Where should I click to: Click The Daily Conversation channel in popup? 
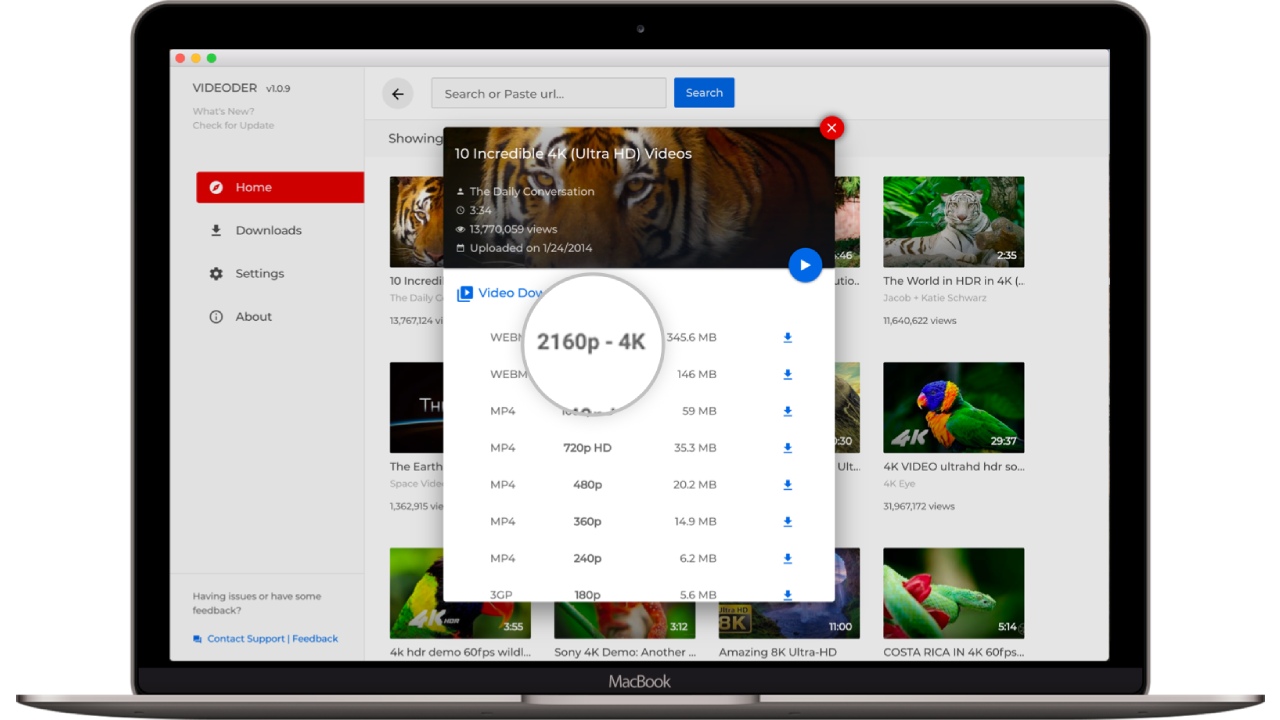tap(532, 191)
